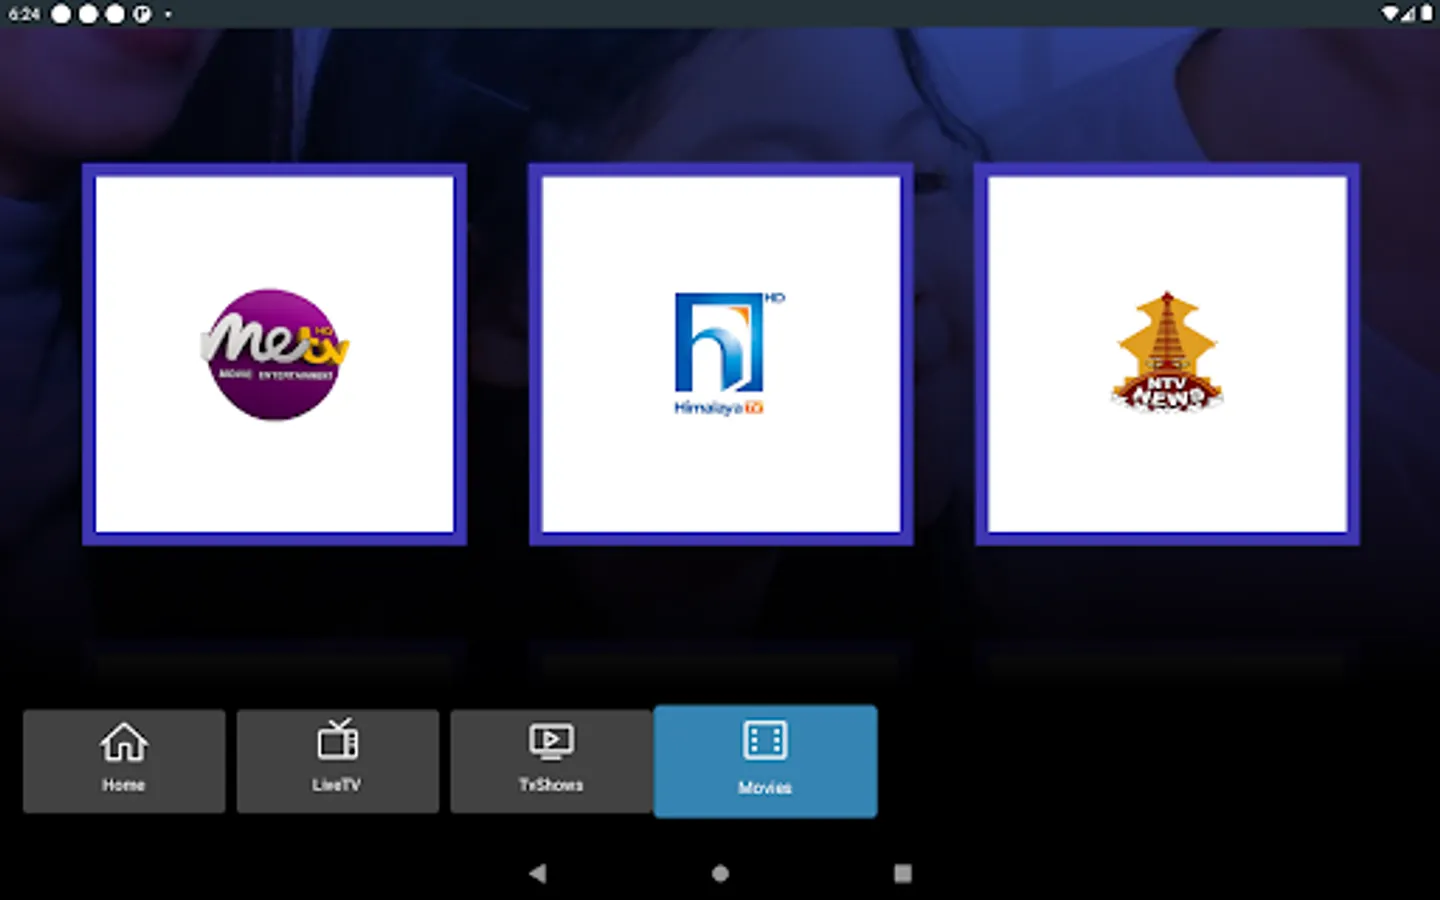
Task: Tap the Android back navigation button
Action: pyautogui.click(x=538, y=873)
